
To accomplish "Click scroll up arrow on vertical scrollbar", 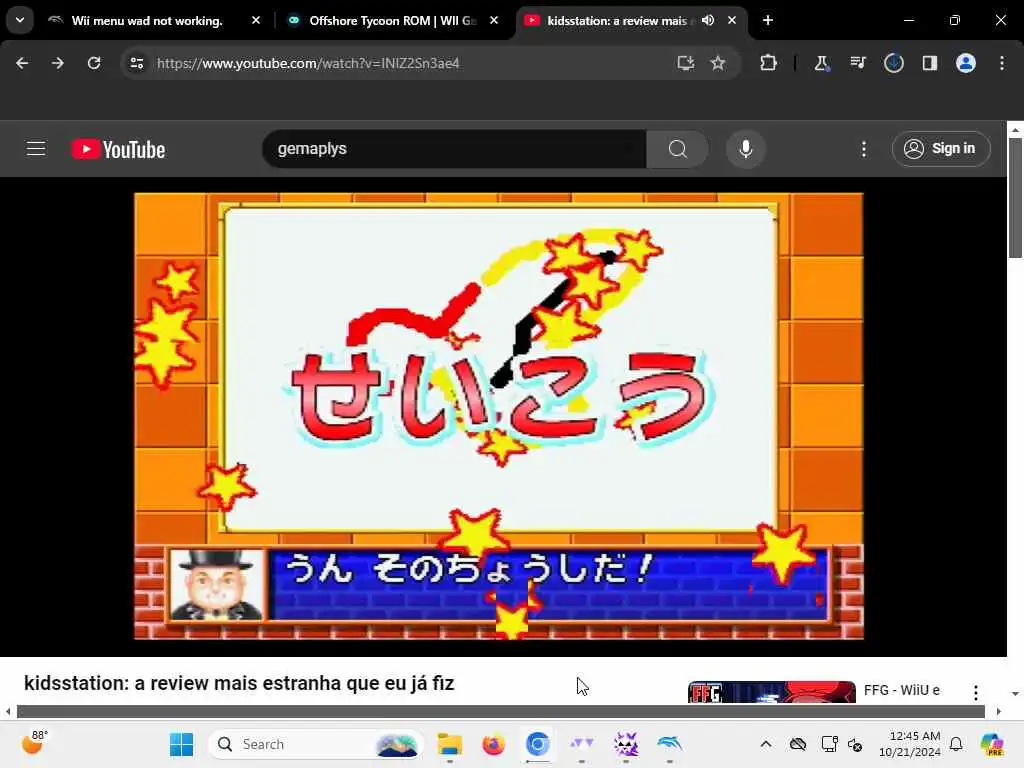I will (1015, 129).
